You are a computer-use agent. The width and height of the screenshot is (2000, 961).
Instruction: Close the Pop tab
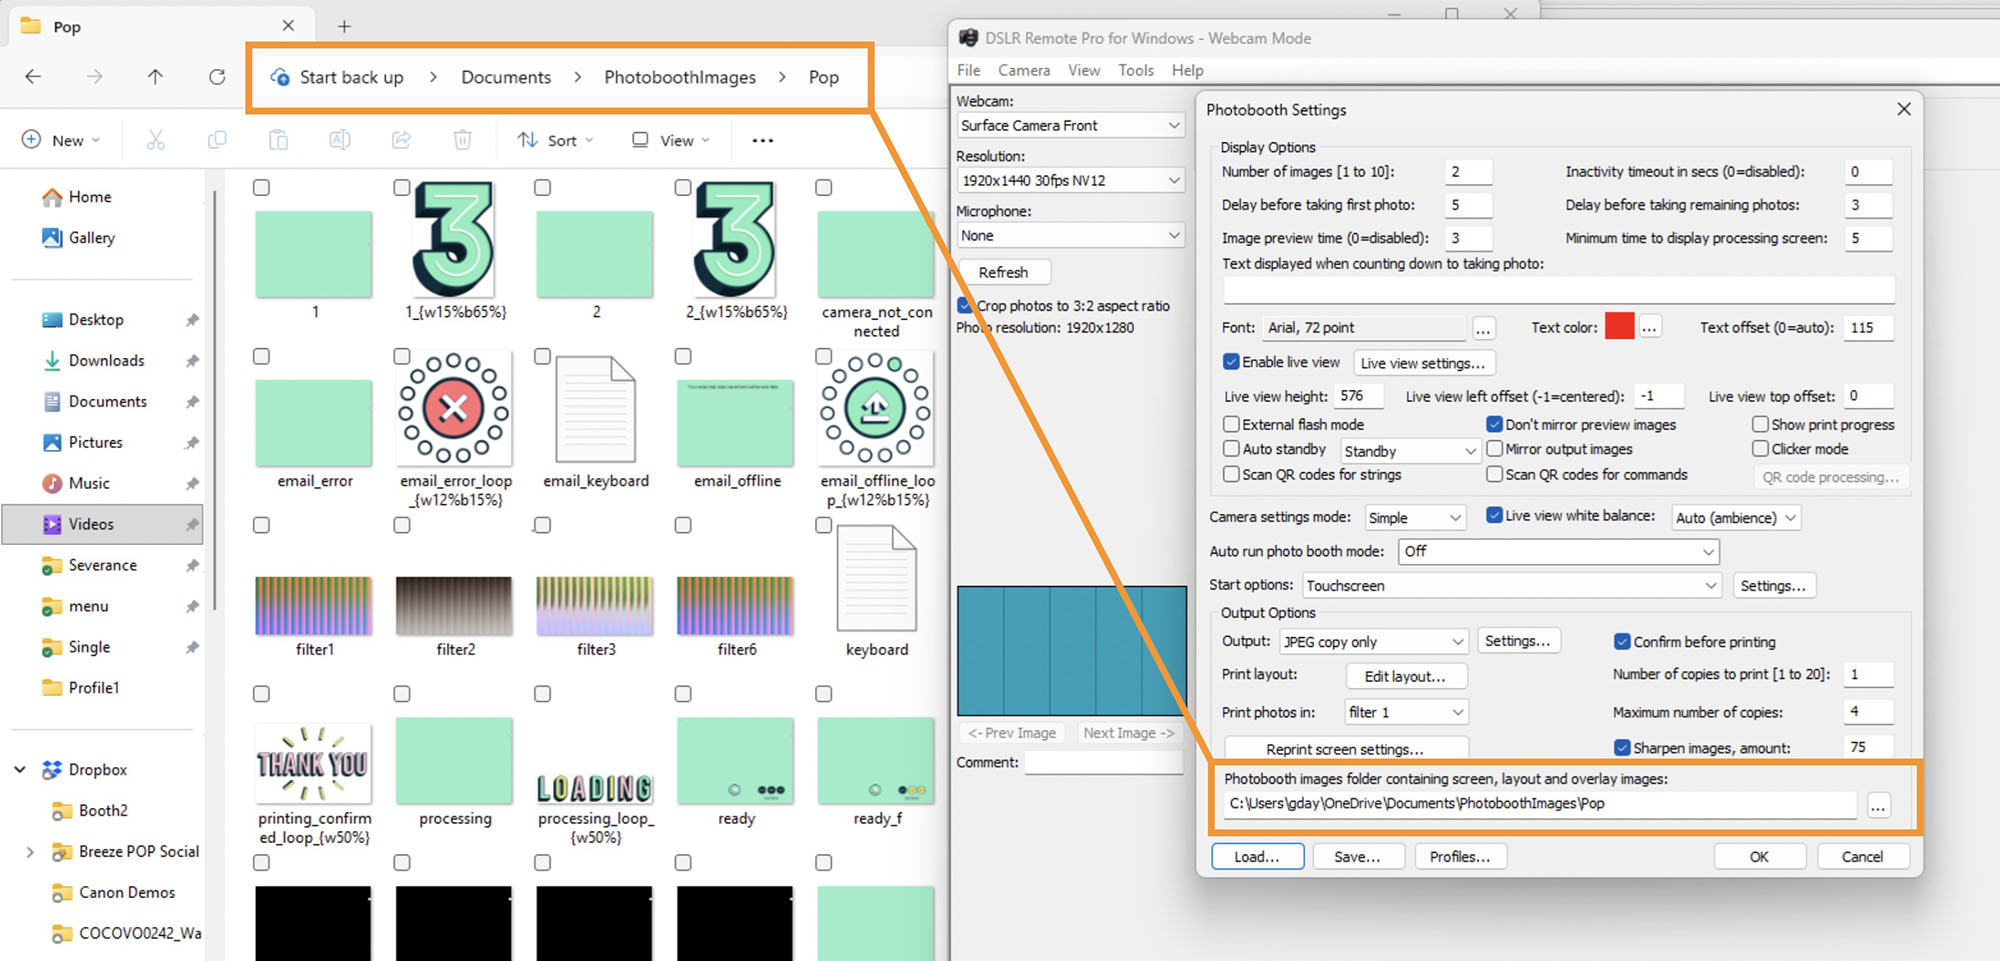pyautogui.click(x=288, y=26)
